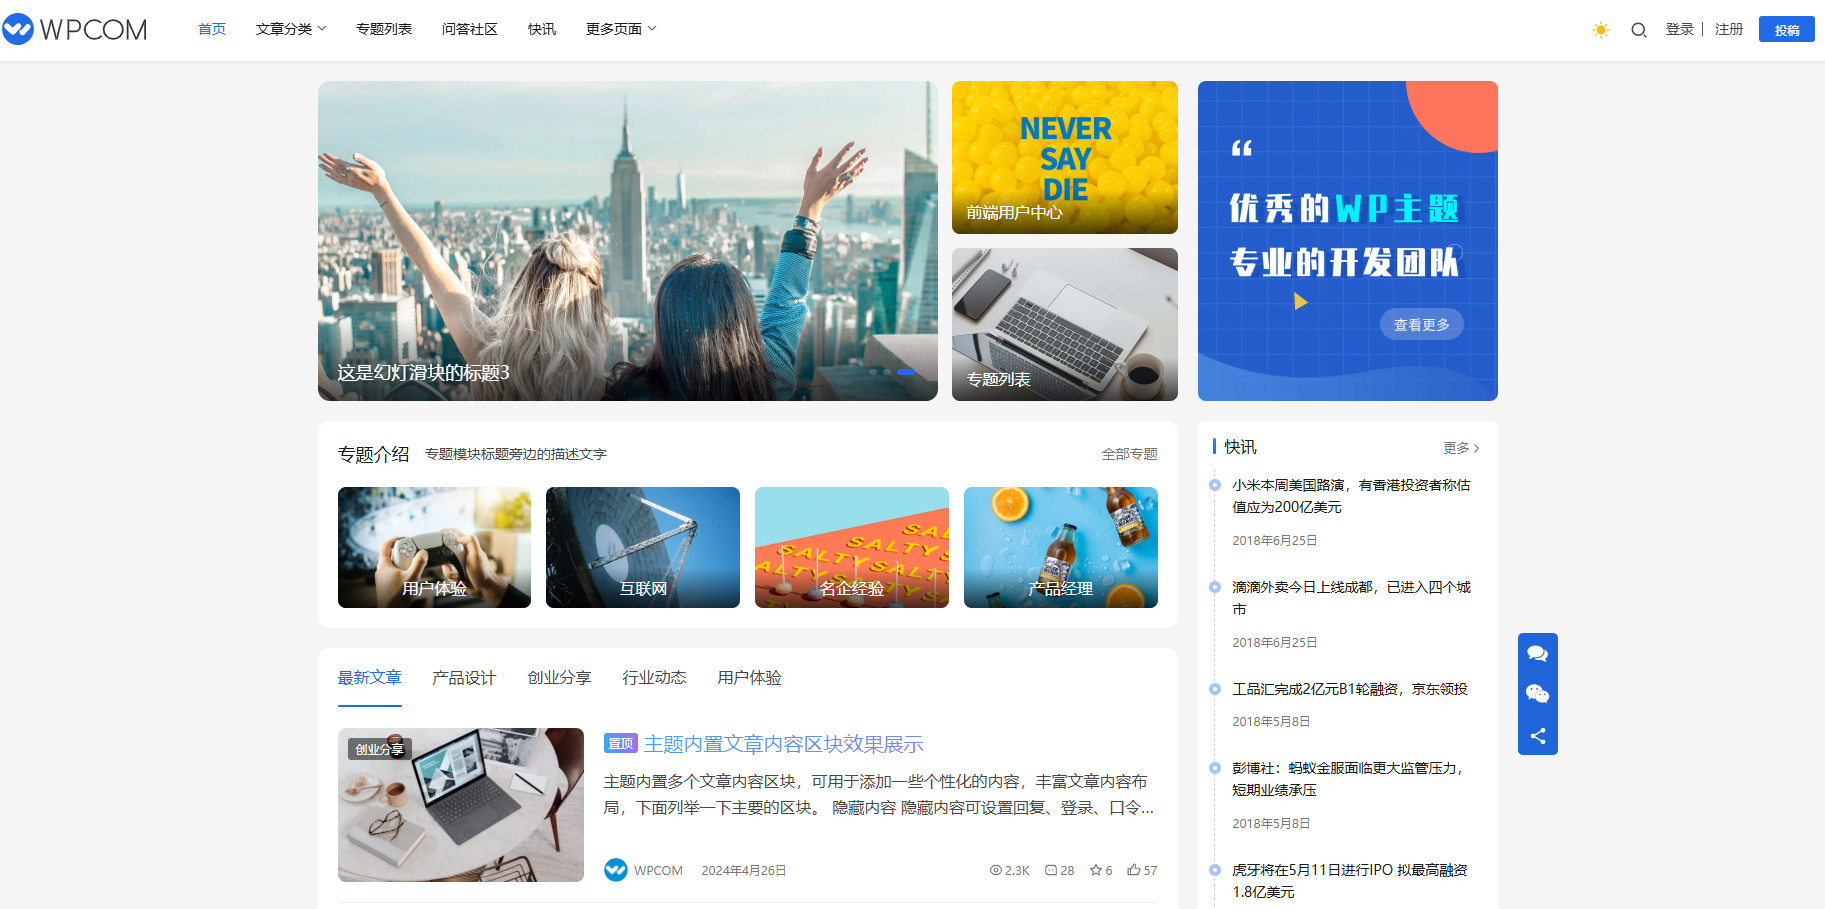
Task: Select the 行业动态 tab
Action: click(654, 678)
